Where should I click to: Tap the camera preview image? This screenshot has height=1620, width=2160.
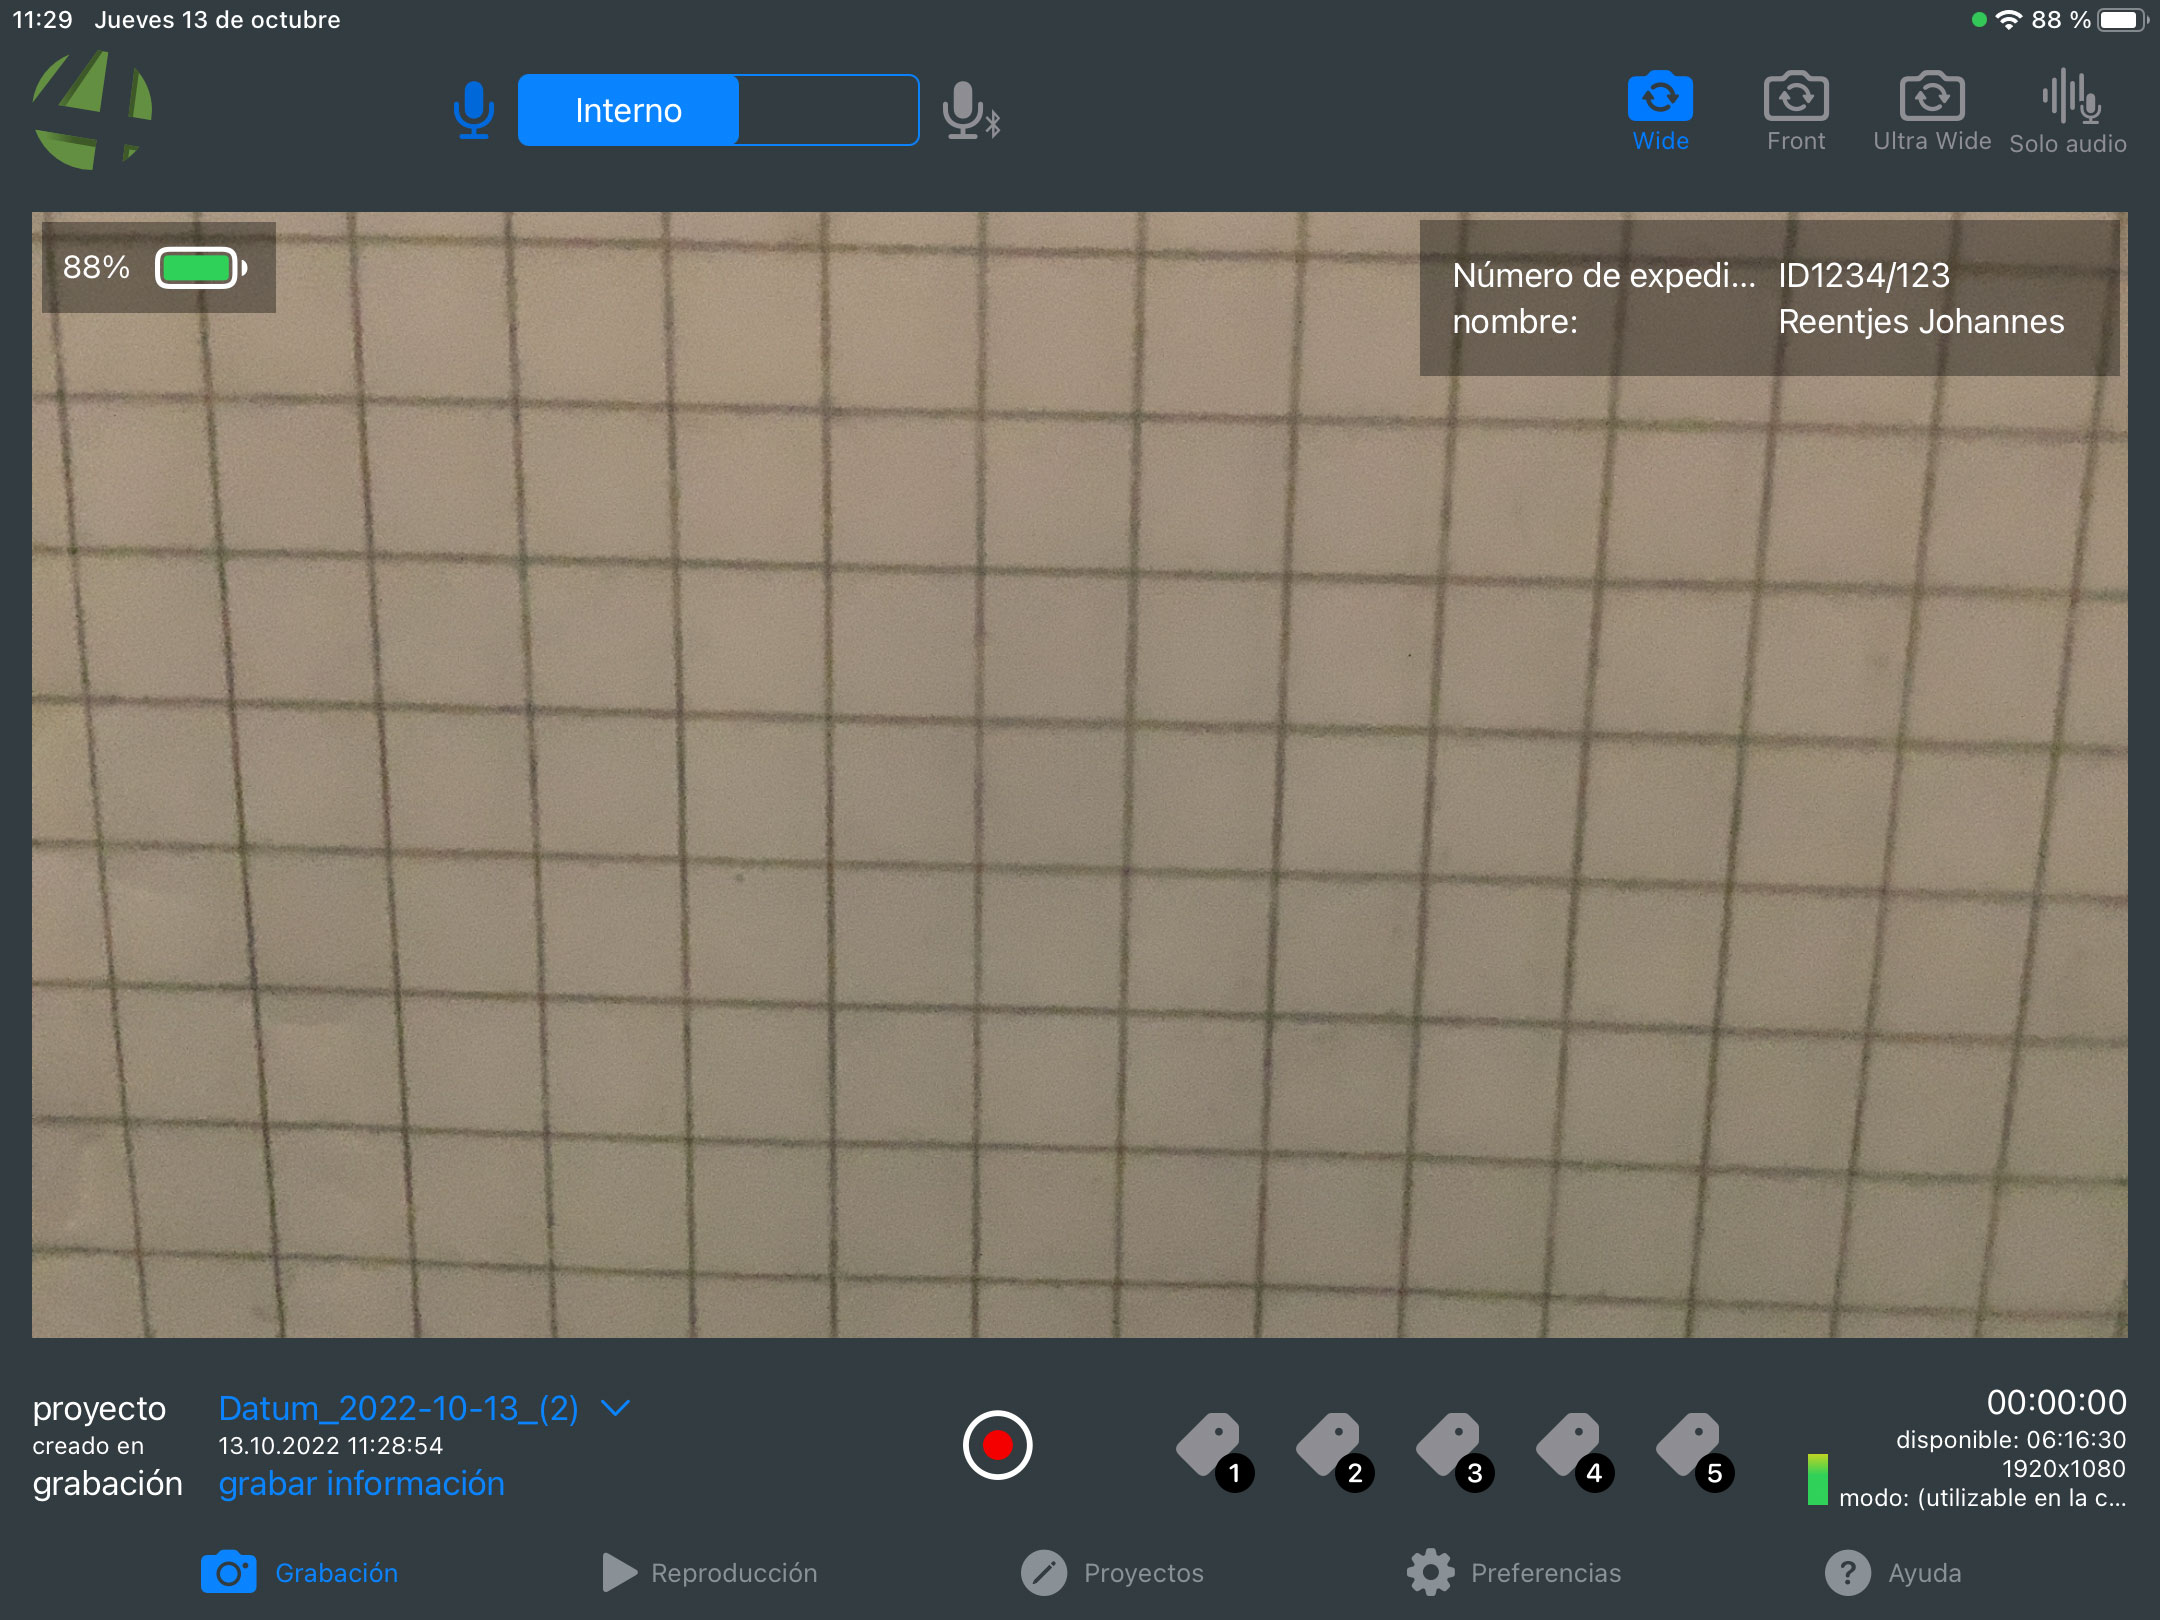pos(1080,775)
